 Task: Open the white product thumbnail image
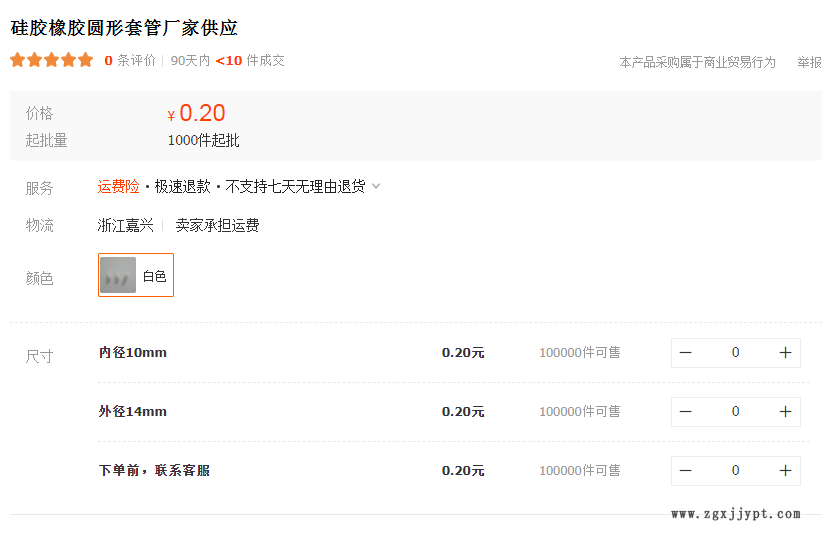pyautogui.click(x=118, y=275)
